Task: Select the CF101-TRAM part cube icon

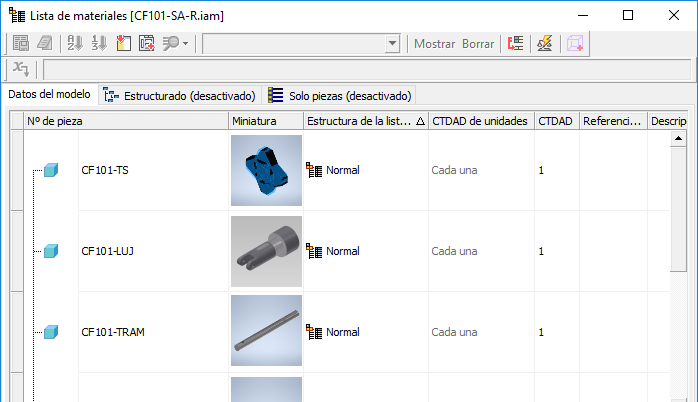Action: coord(51,332)
